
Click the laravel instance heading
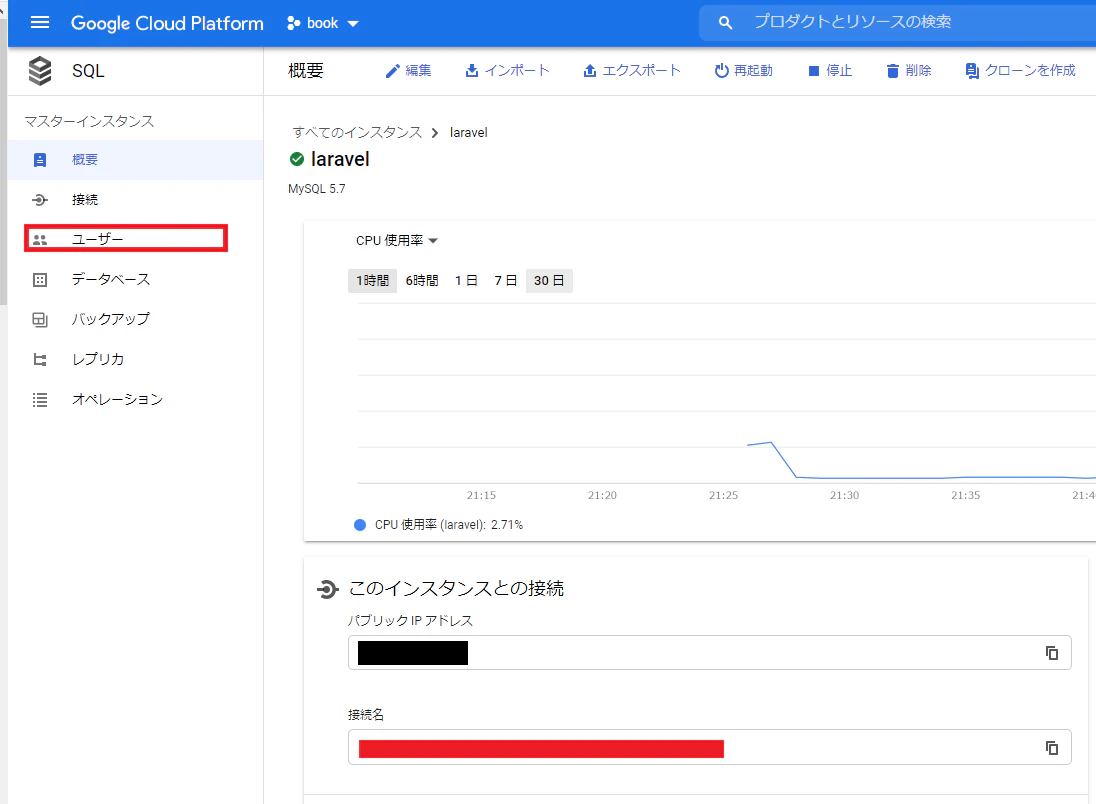pyautogui.click(x=340, y=159)
